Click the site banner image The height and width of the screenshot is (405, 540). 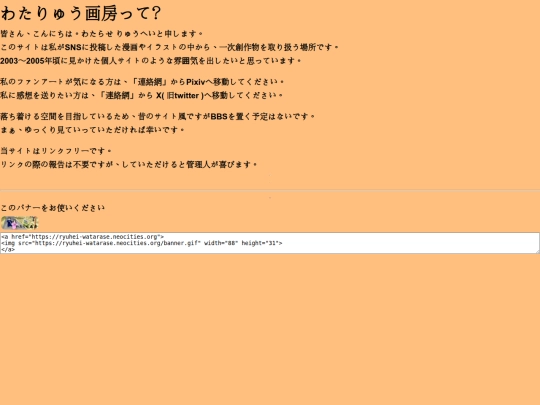tap(19, 223)
